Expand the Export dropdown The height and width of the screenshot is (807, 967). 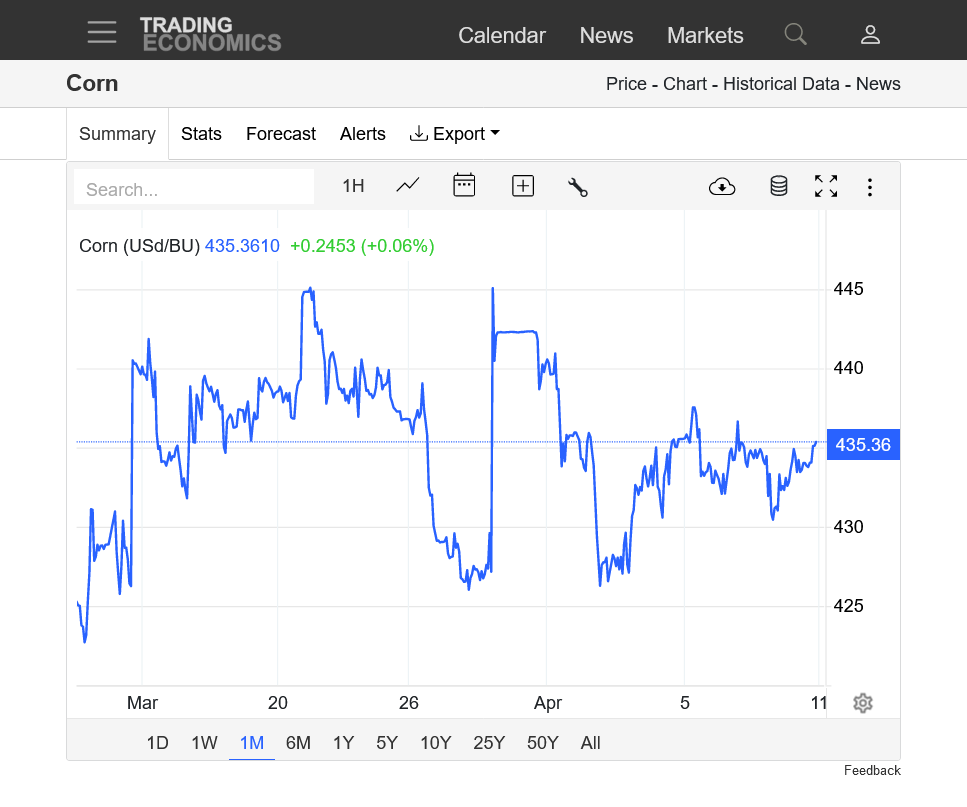[455, 134]
